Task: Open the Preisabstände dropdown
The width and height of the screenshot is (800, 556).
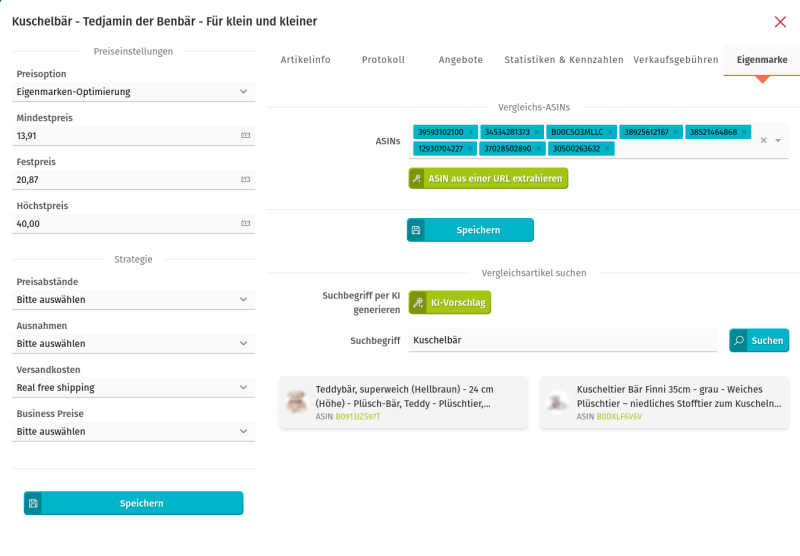Action: click(133, 299)
